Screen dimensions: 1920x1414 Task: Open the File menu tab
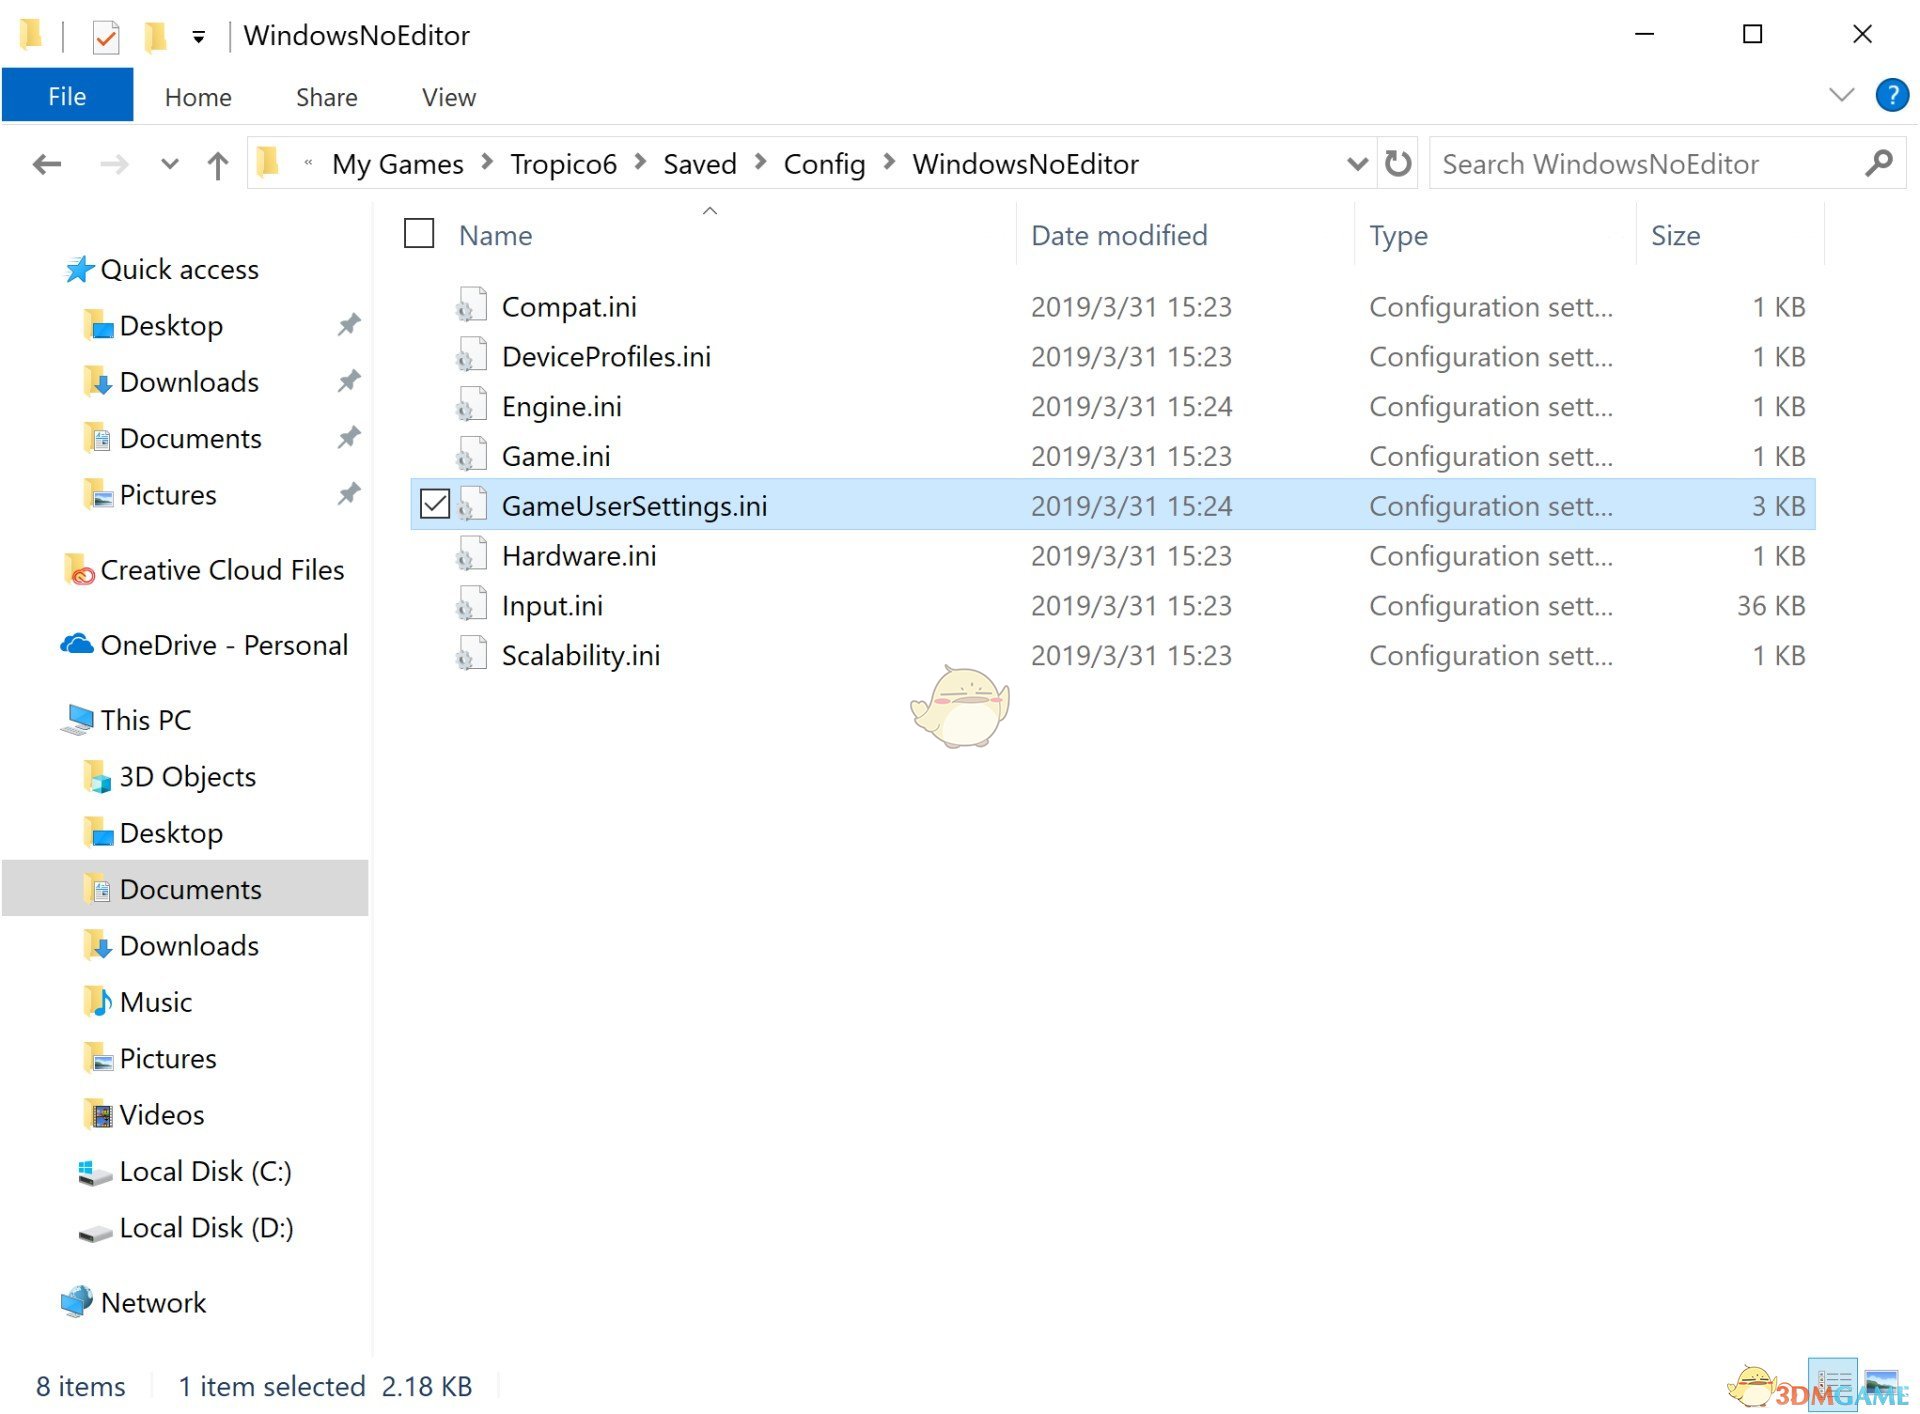tap(67, 96)
